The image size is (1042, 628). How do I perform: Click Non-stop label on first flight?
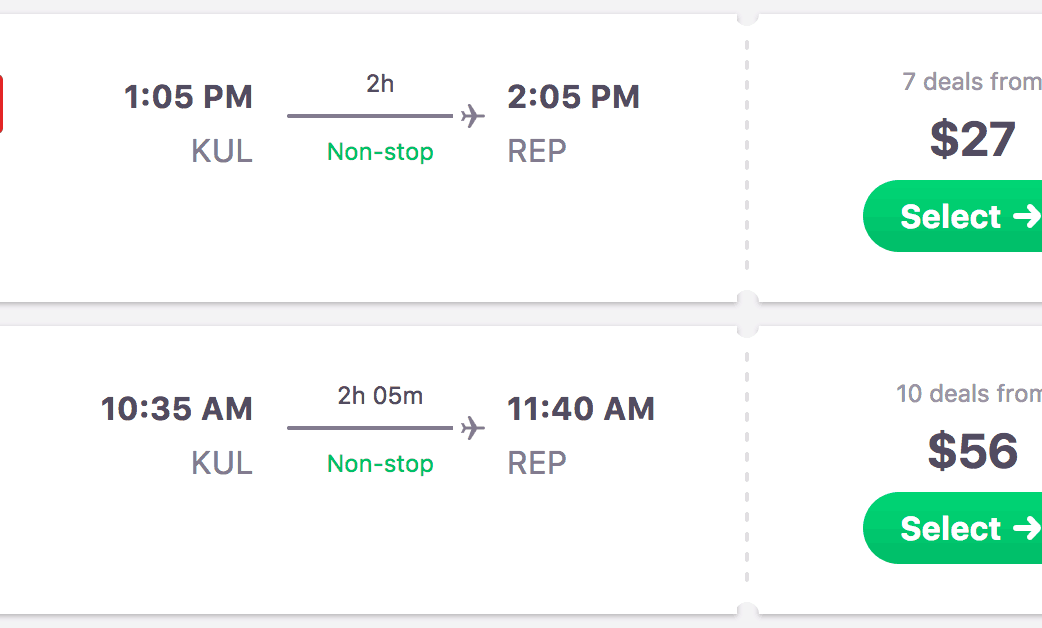point(380,152)
